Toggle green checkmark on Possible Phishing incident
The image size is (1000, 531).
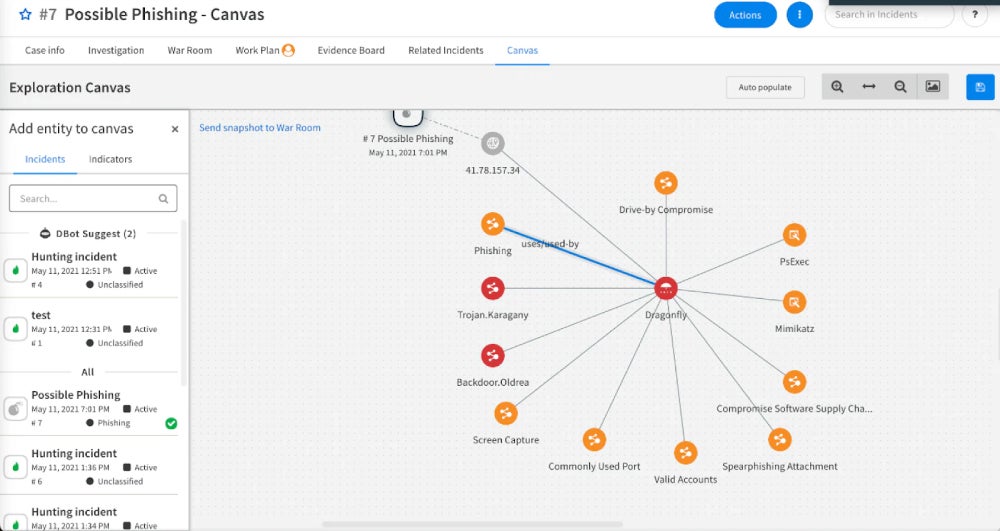[171, 423]
